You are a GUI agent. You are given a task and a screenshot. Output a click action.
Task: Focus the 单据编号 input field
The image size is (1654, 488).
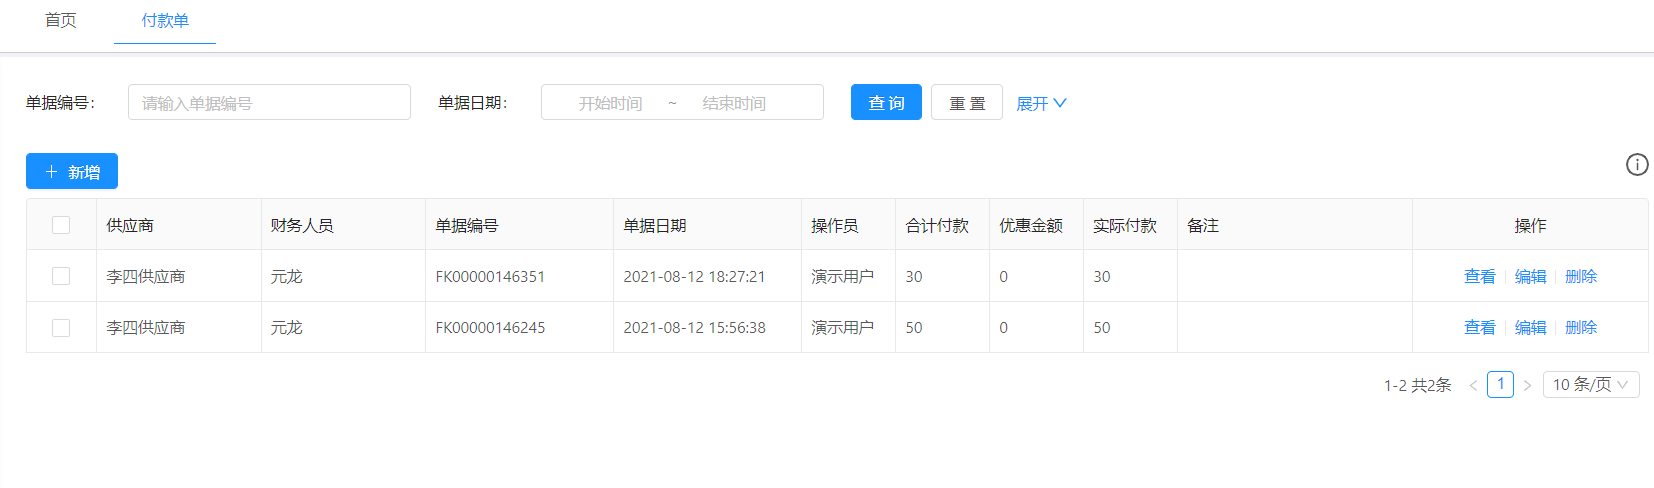pyautogui.click(x=269, y=103)
